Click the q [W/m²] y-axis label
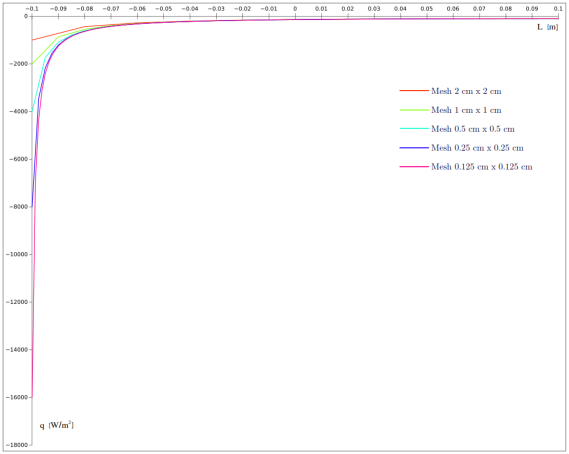 tap(57, 425)
